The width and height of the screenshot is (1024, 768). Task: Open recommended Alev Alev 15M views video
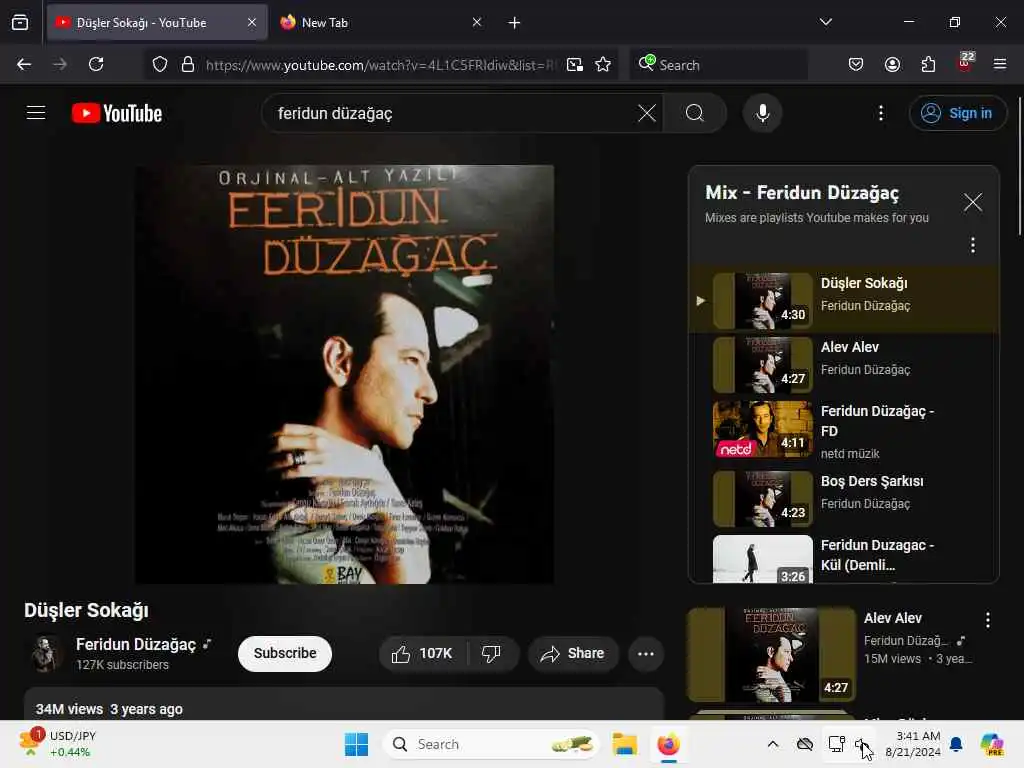tap(772, 654)
